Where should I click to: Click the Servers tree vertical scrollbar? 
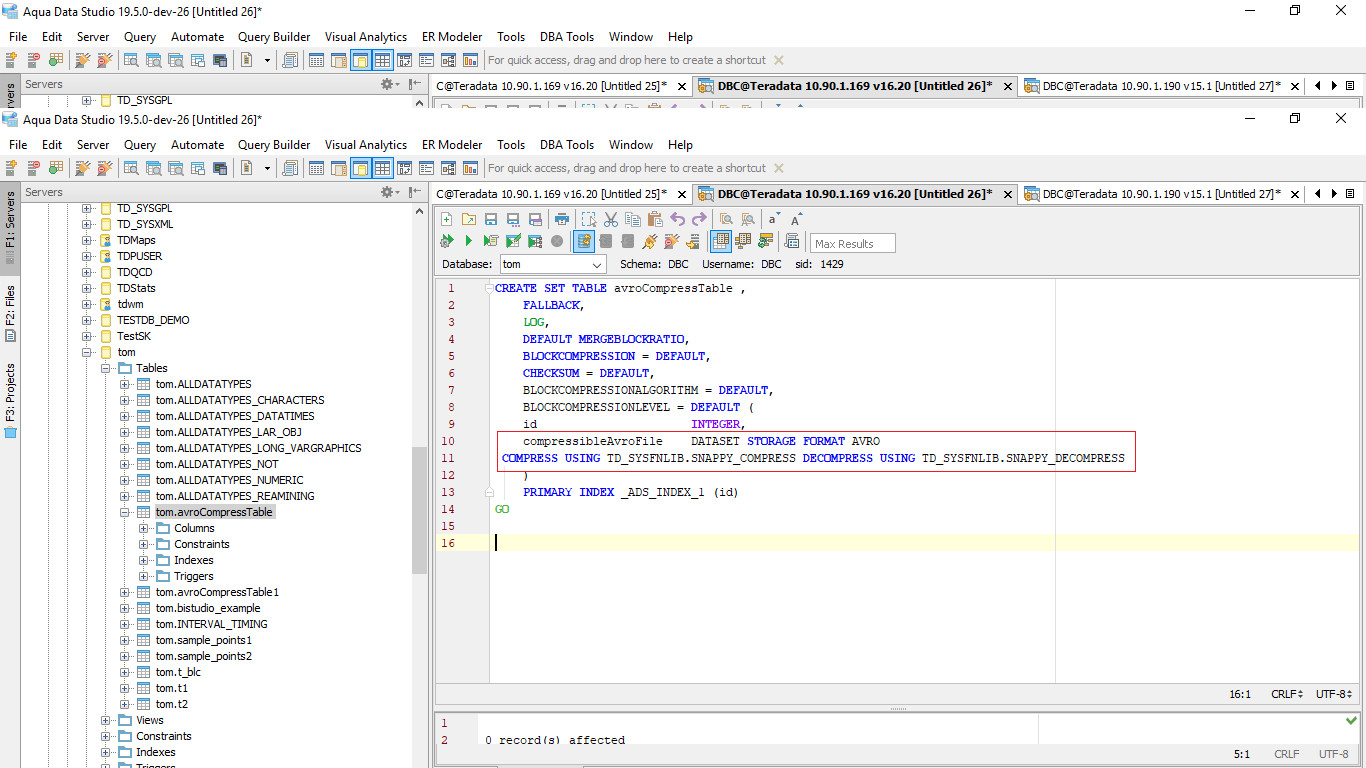click(420, 510)
